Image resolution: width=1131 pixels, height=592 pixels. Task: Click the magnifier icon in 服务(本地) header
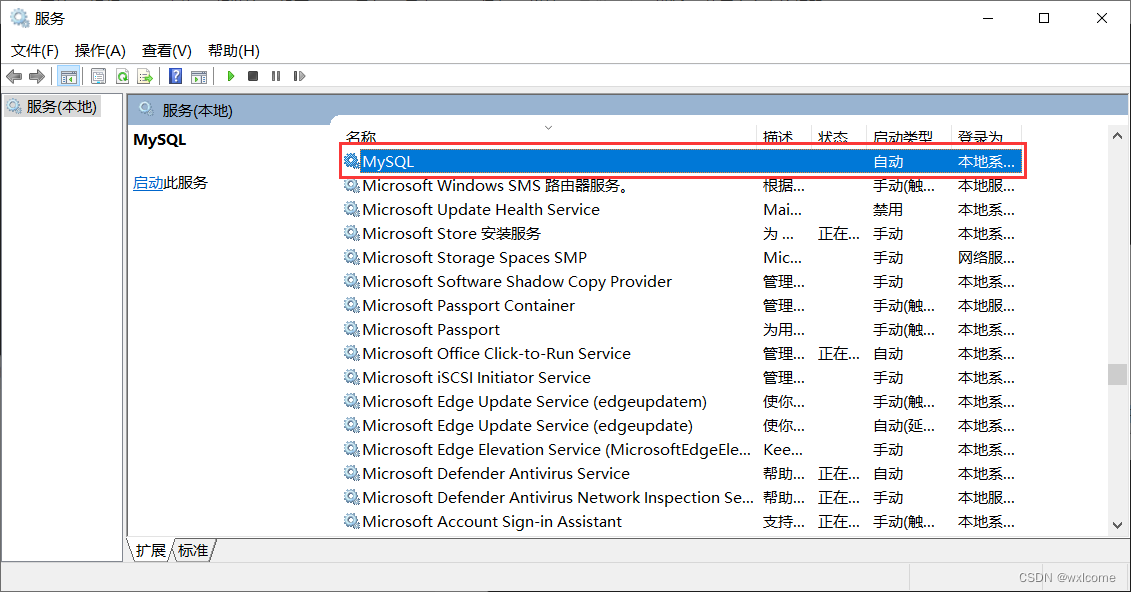(146, 109)
